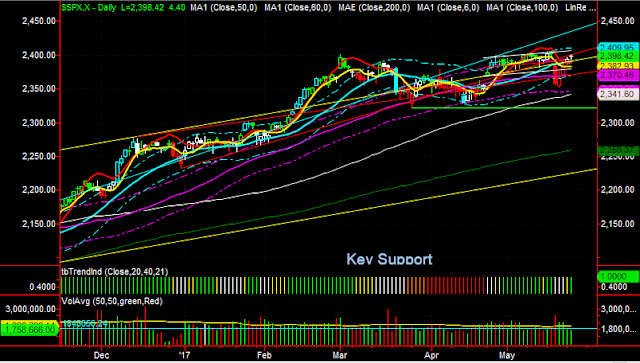Click the 2,150.00 label on right price axis

pyautogui.click(x=617, y=224)
